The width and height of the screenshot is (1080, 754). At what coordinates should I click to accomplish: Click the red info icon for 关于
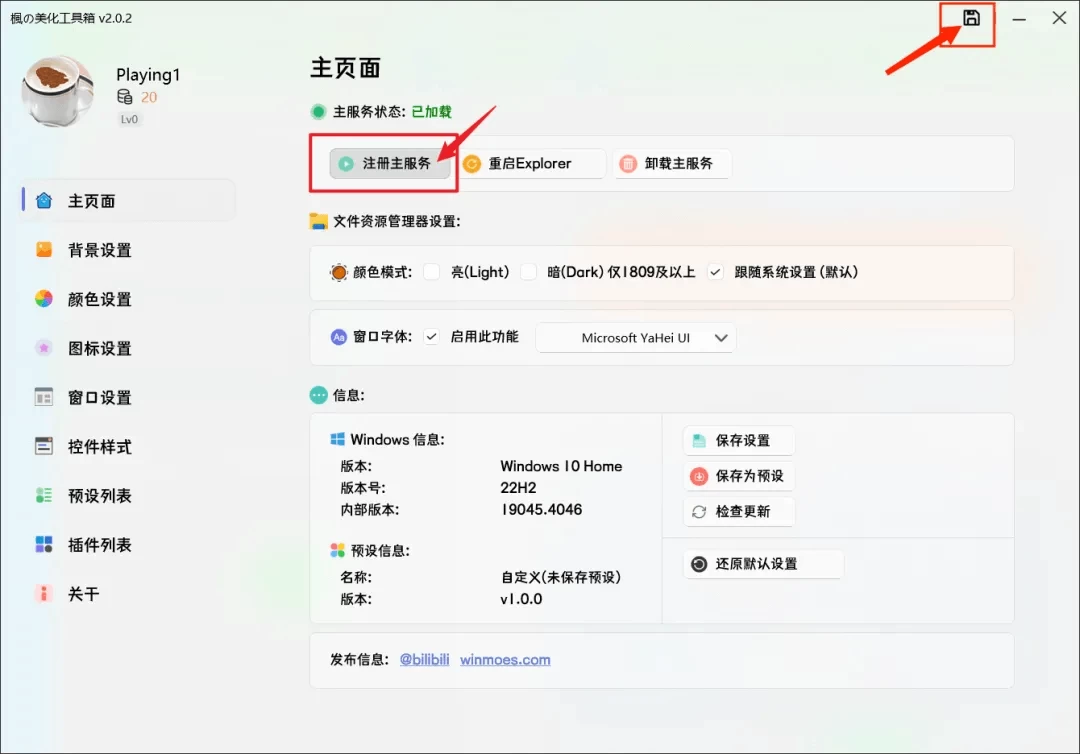point(44,594)
